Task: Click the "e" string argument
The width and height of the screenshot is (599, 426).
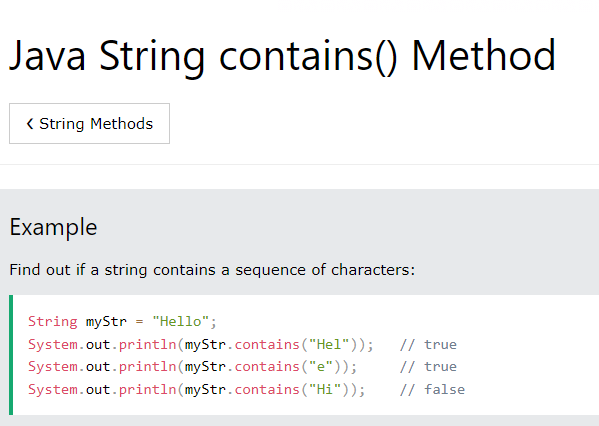Action: (321, 367)
